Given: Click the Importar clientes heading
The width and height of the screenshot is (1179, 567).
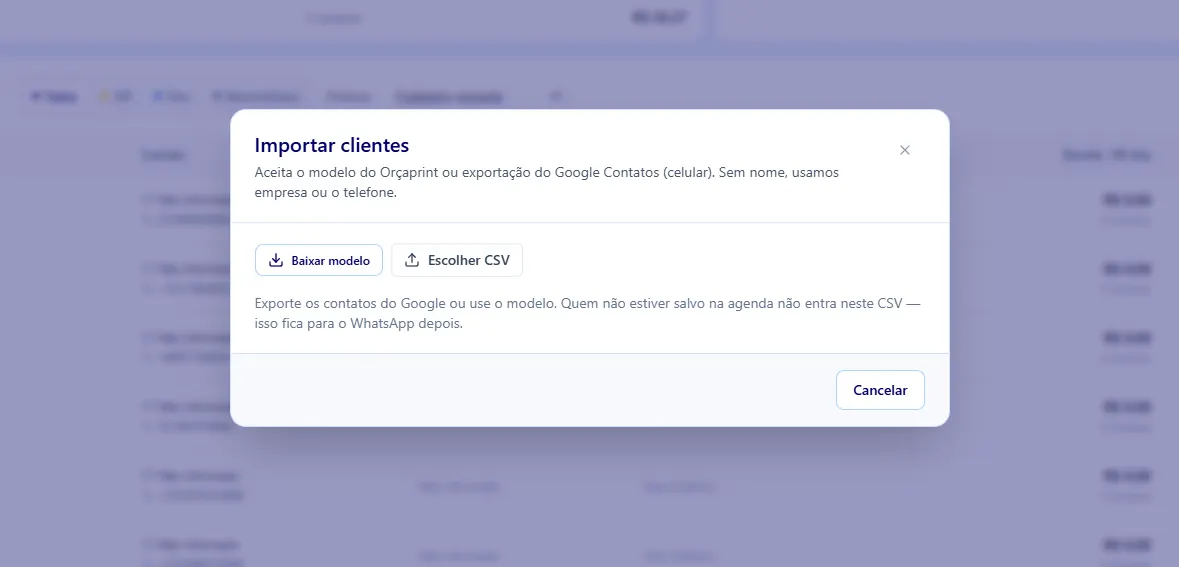Looking at the screenshot, I should click(332, 145).
